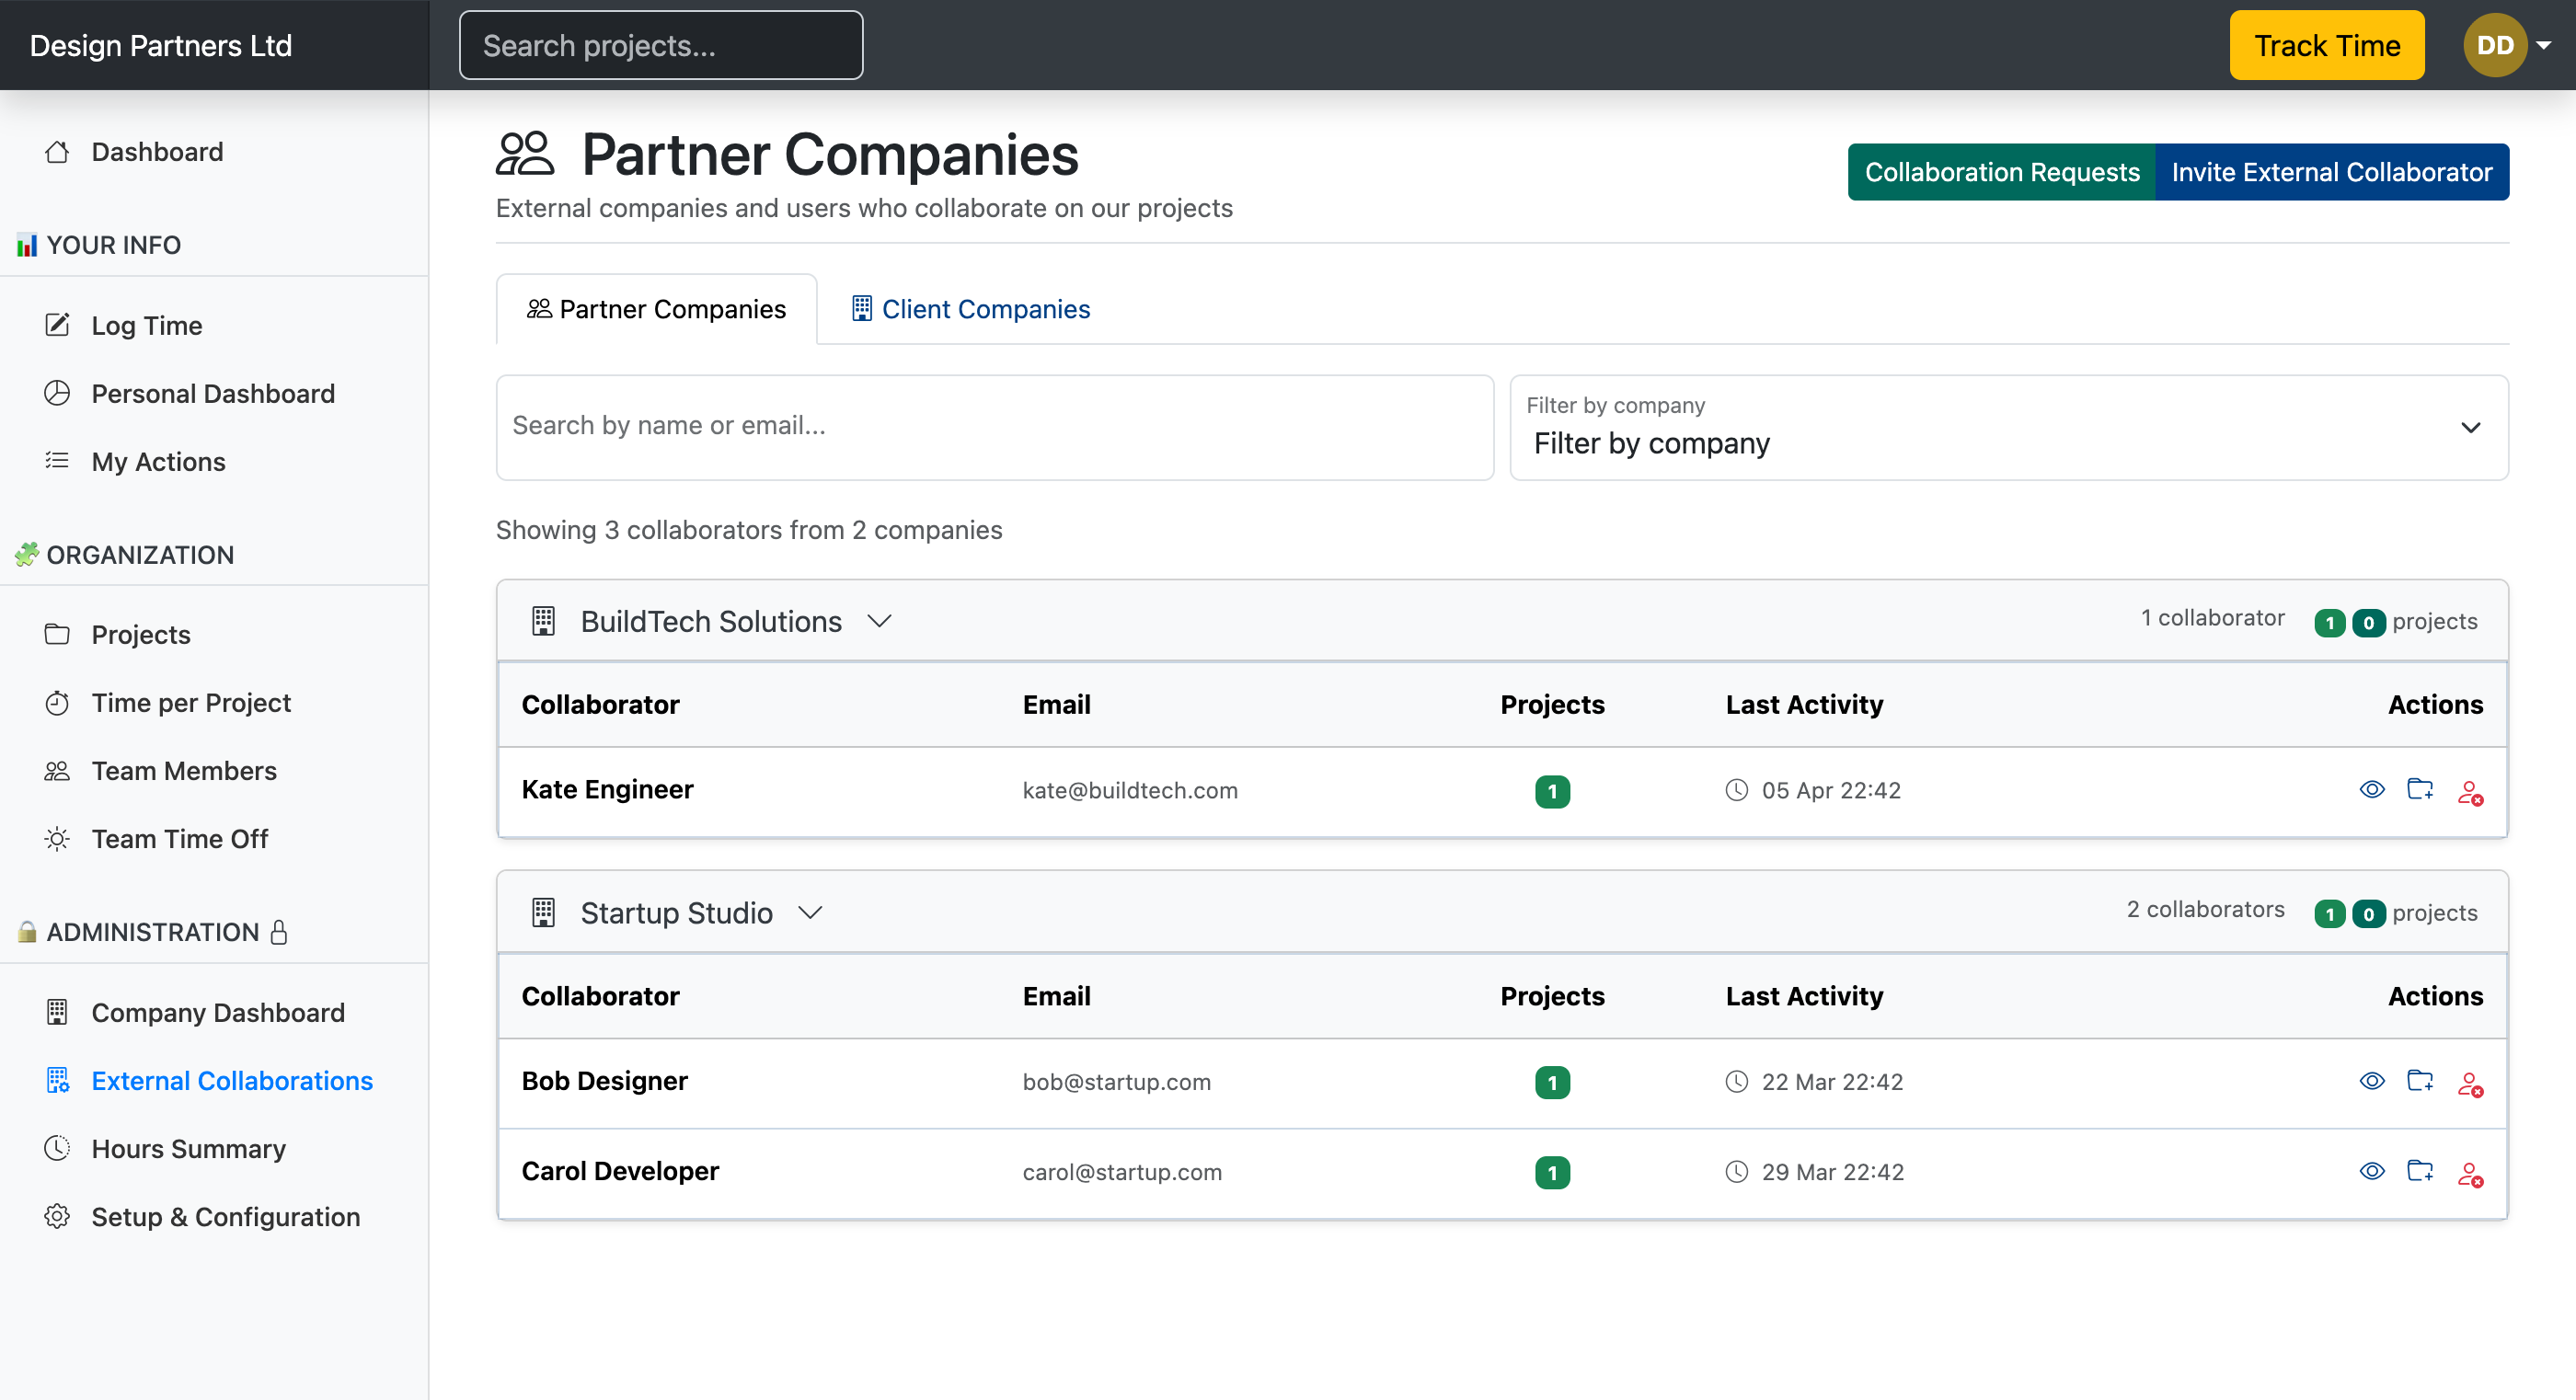The width and height of the screenshot is (2576, 1400).
Task: View details for Carol Developer (eye icon)
Action: click(x=2372, y=1171)
